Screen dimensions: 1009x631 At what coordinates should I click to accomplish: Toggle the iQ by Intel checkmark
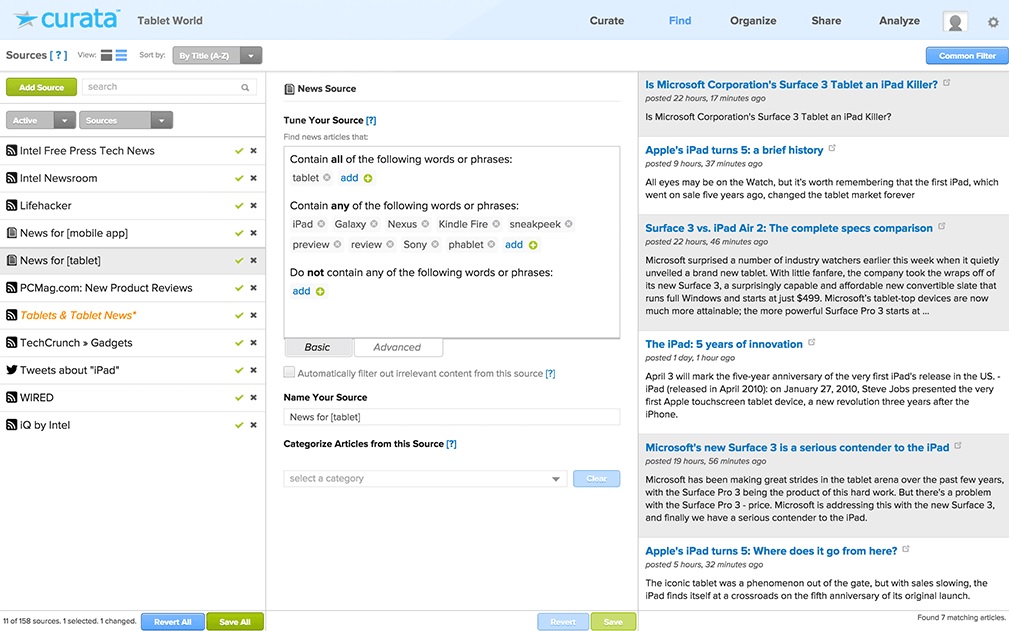click(239, 425)
